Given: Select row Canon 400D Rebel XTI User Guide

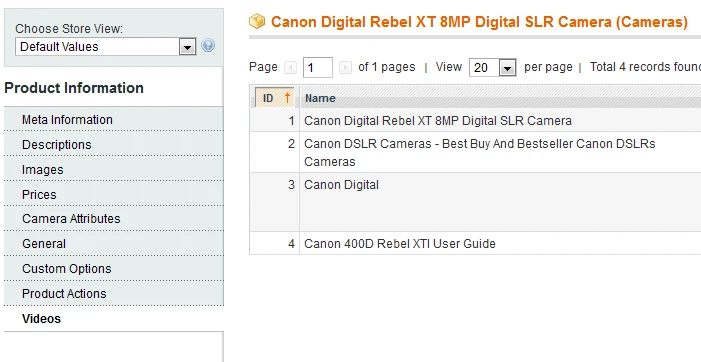Looking at the screenshot, I should (x=475, y=244).
